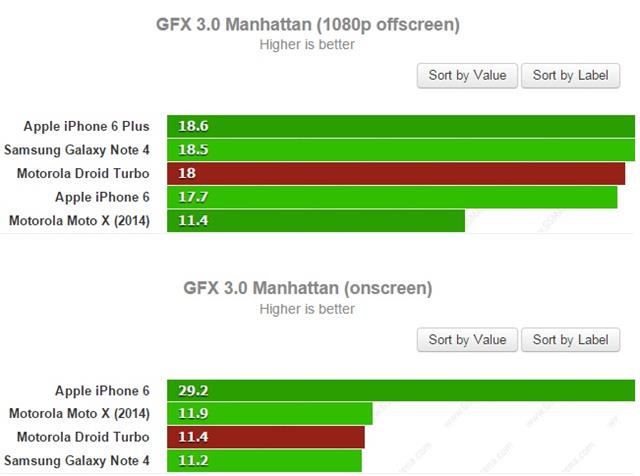Select the Samsung Galaxy Note 4 11.2 bar
This screenshot has width=640, height=476.
264,460
